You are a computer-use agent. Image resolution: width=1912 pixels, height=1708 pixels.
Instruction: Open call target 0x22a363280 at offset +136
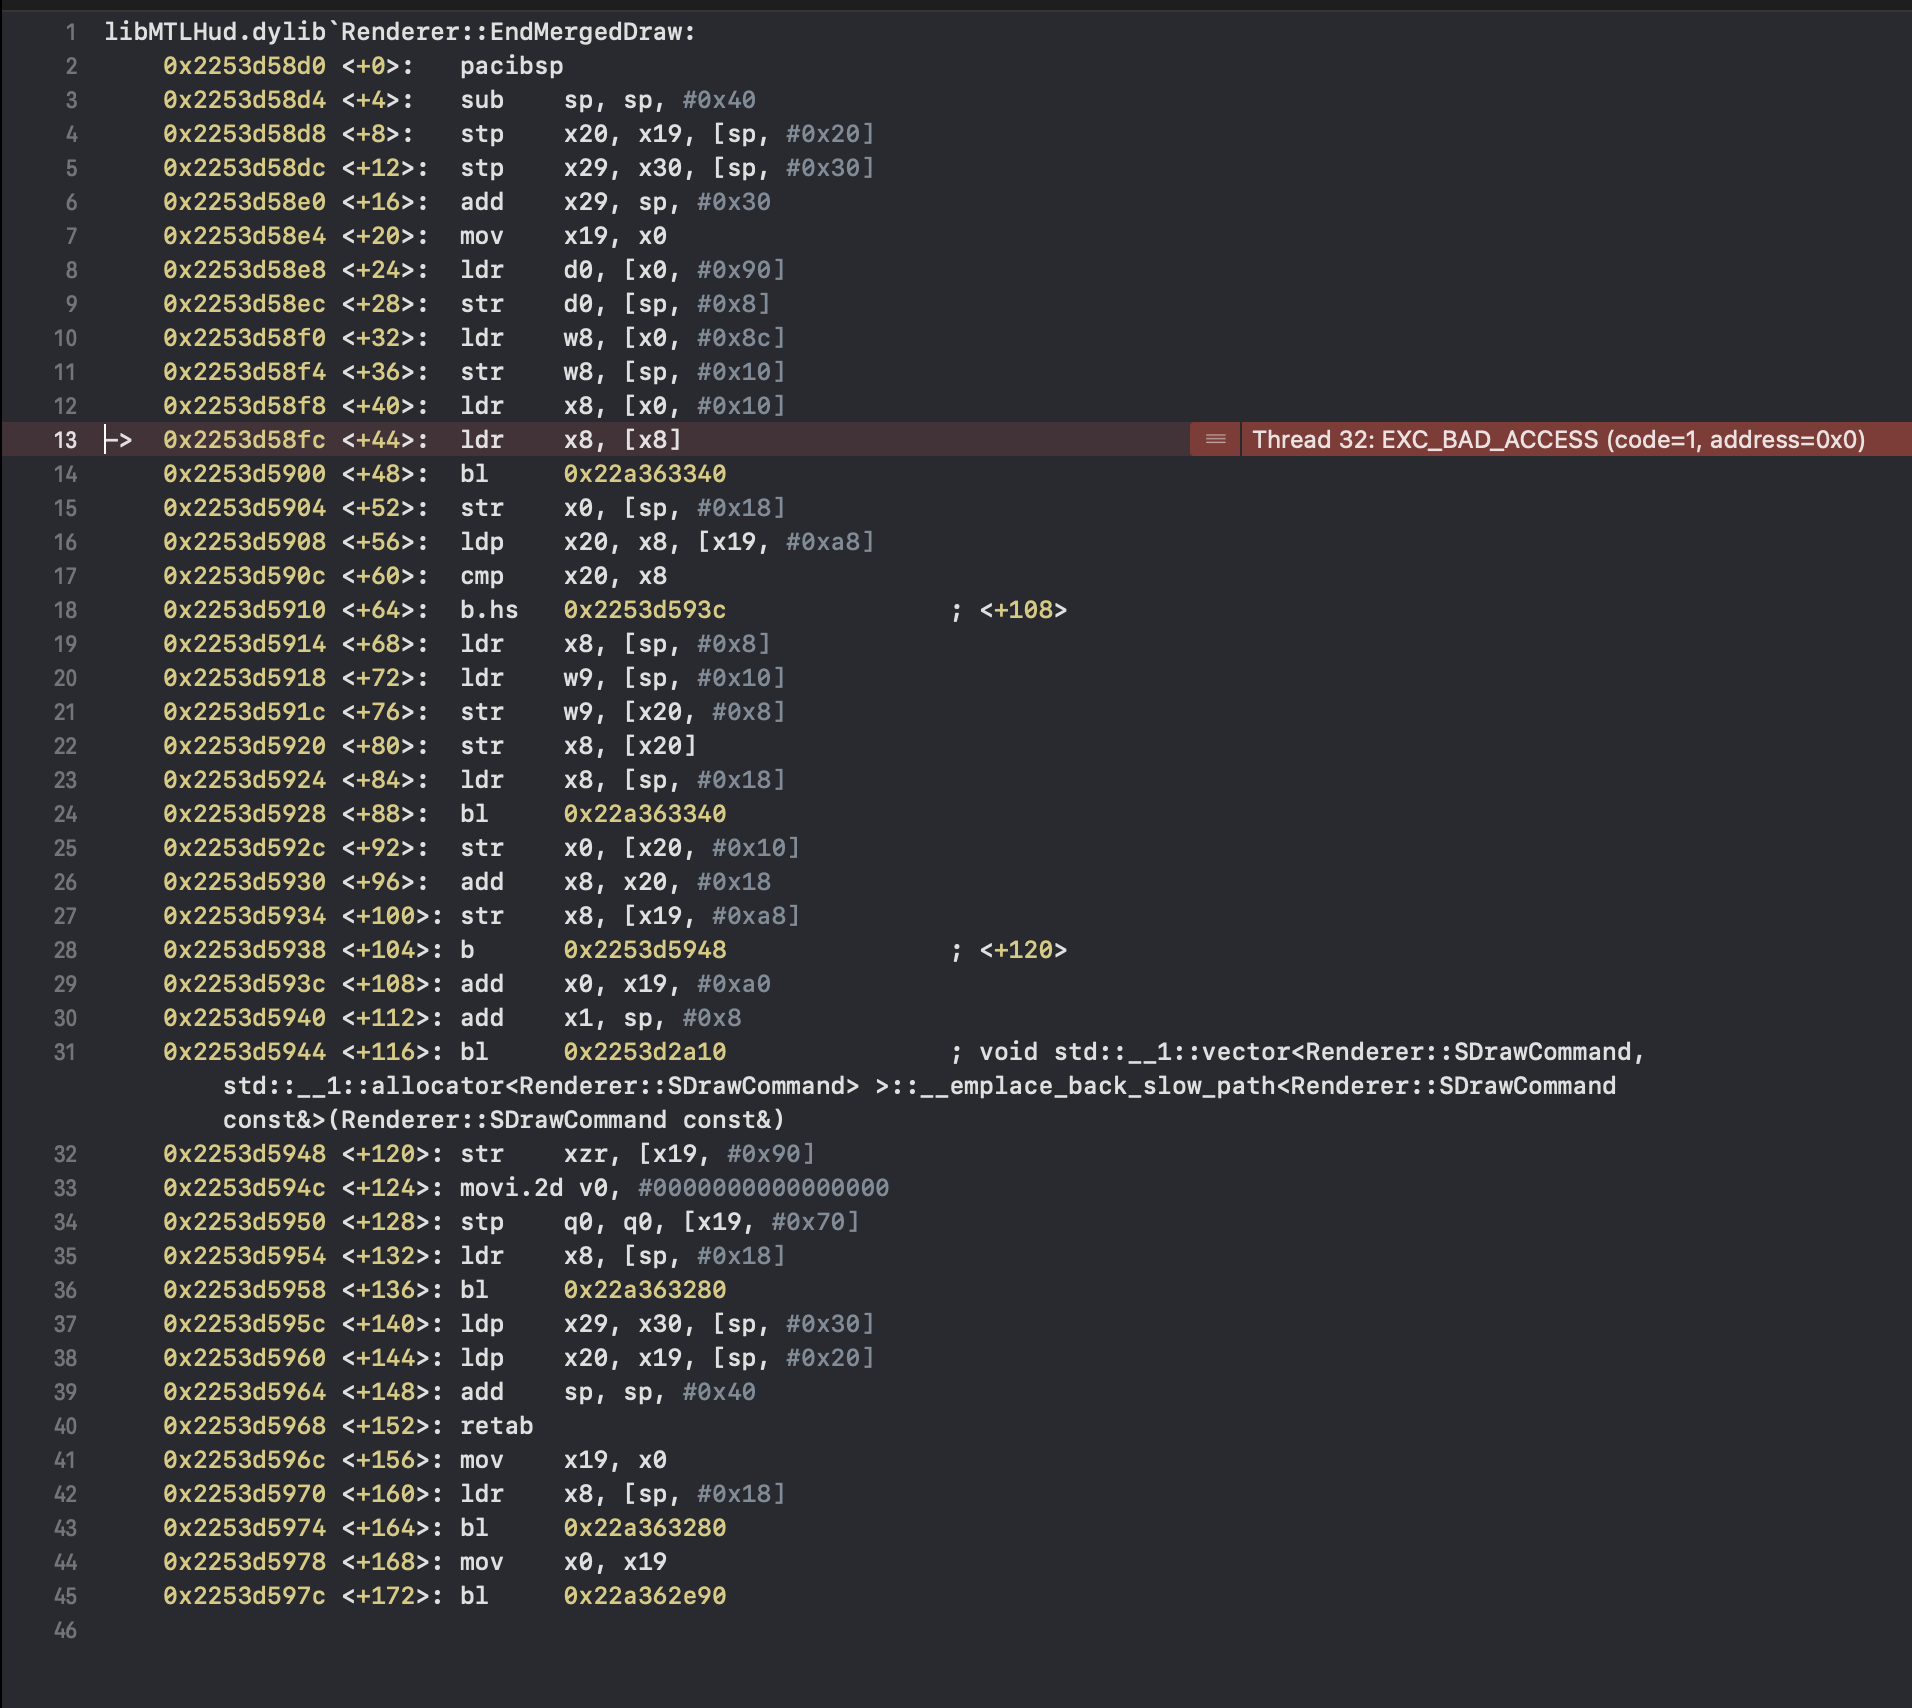[x=645, y=1289]
